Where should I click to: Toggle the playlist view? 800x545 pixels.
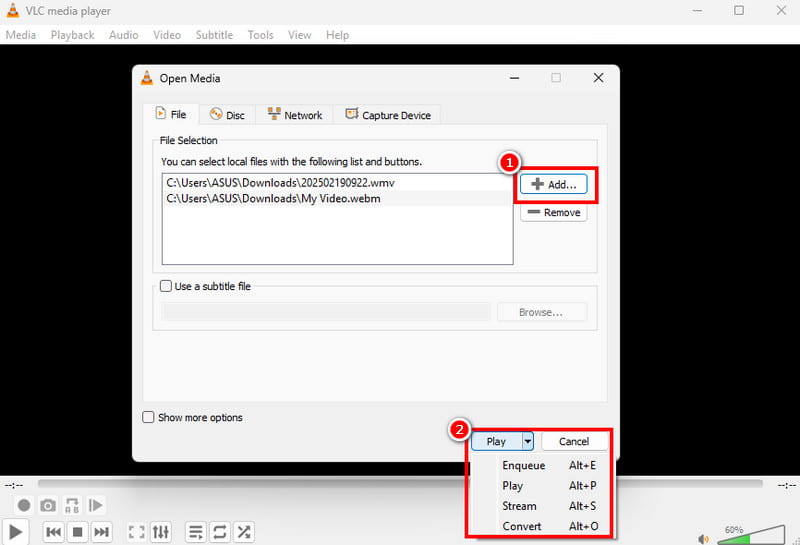(196, 532)
